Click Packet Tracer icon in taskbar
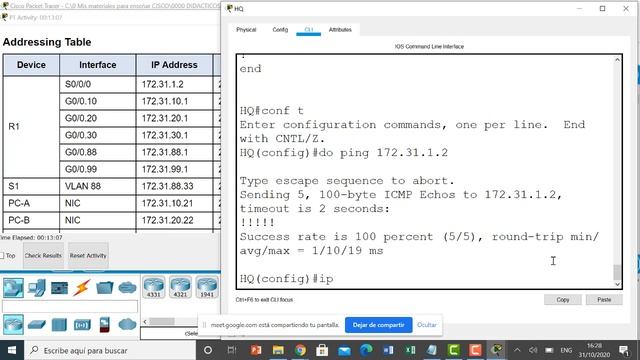 click(497, 350)
